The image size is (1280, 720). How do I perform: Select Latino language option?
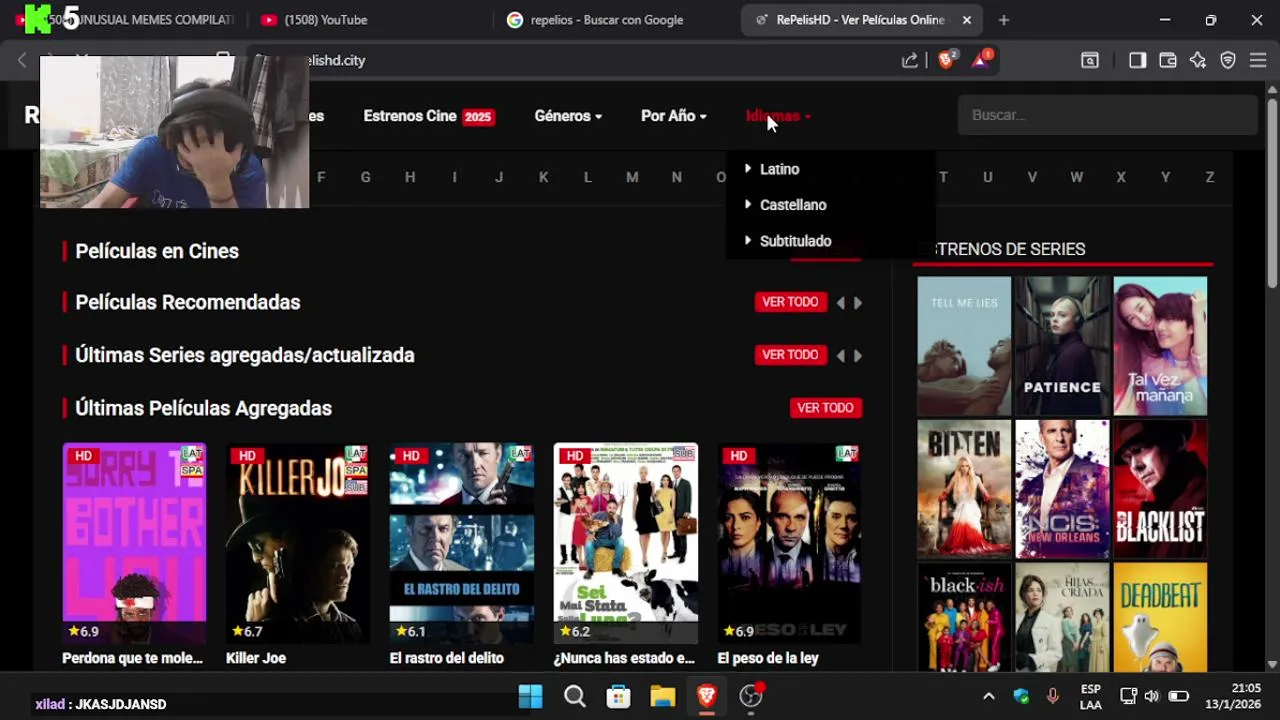[x=779, y=169]
